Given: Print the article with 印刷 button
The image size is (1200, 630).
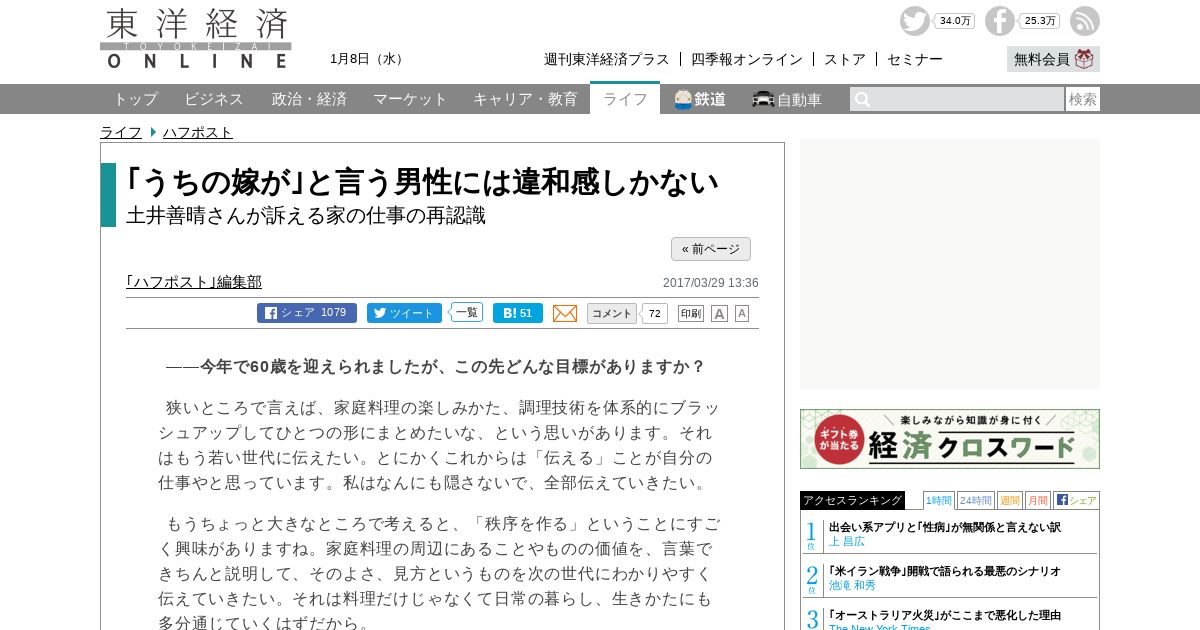Looking at the screenshot, I should [x=691, y=313].
